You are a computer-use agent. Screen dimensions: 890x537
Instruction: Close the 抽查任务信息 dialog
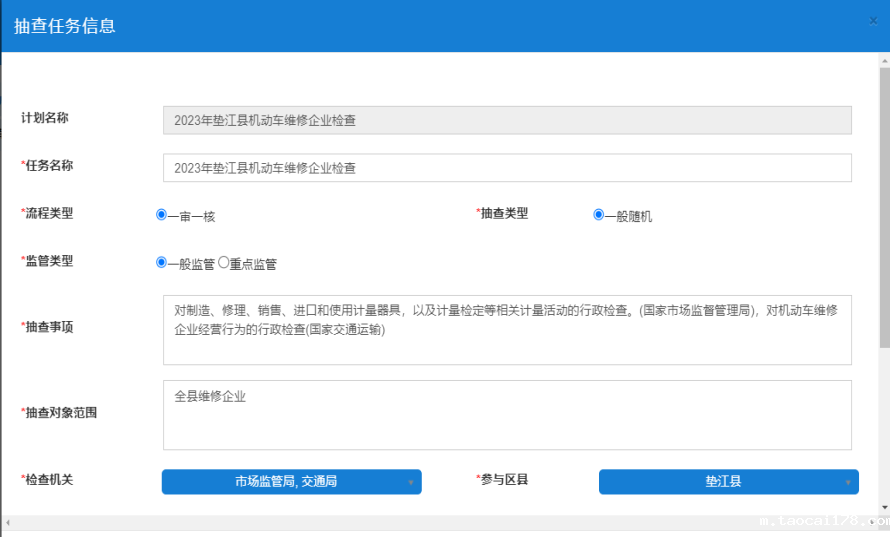[873, 21]
